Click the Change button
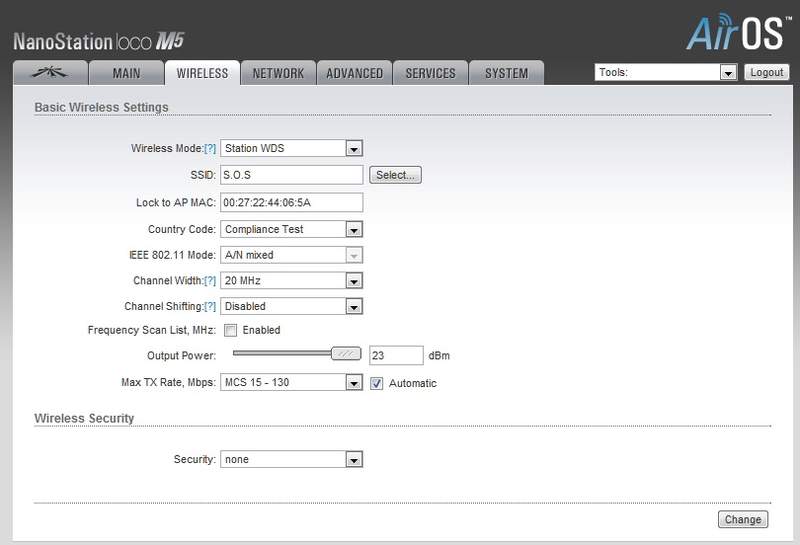The height and width of the screenshot is (545, 800). 743,519
